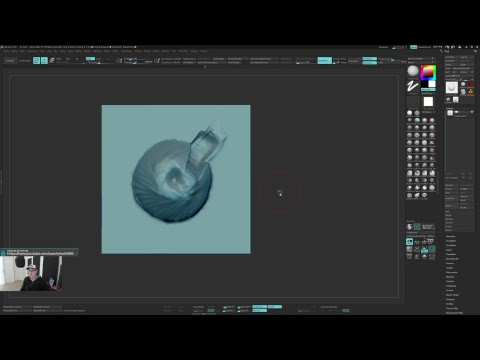The height and width of the screenshot is (360, 480).
Task: Select the gizmo transform icon beside Draw
Action: (x=52, y=60)
